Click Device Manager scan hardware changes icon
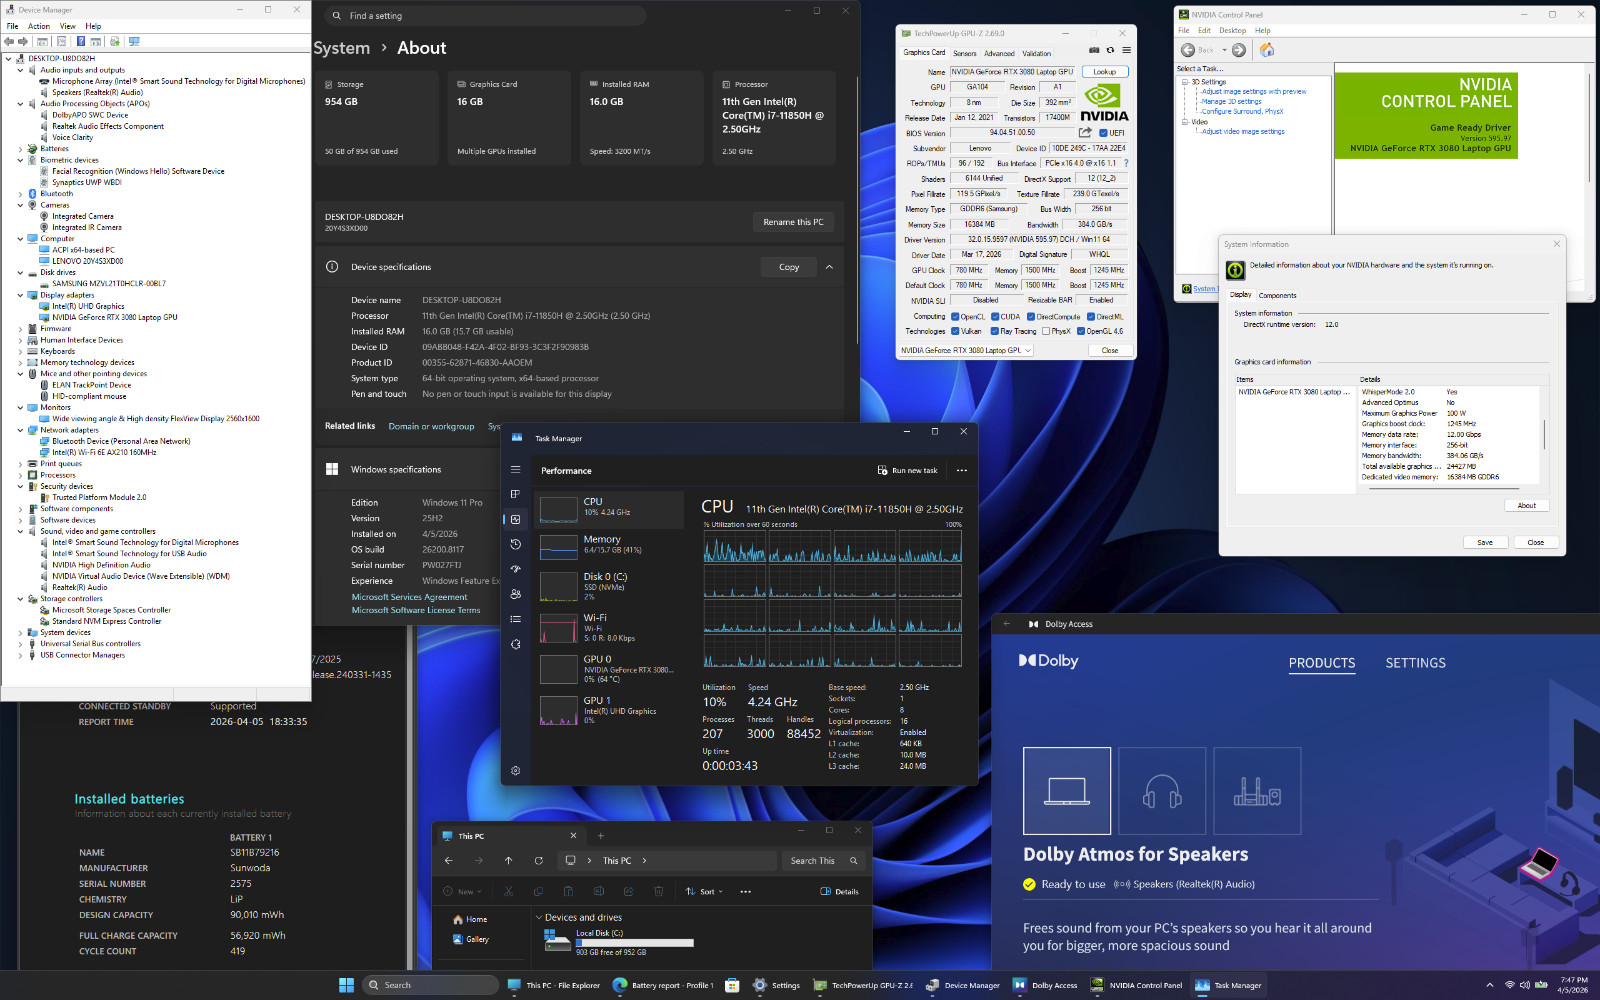The width and height of the screenshot is (1600, 1000). point(134,42)
